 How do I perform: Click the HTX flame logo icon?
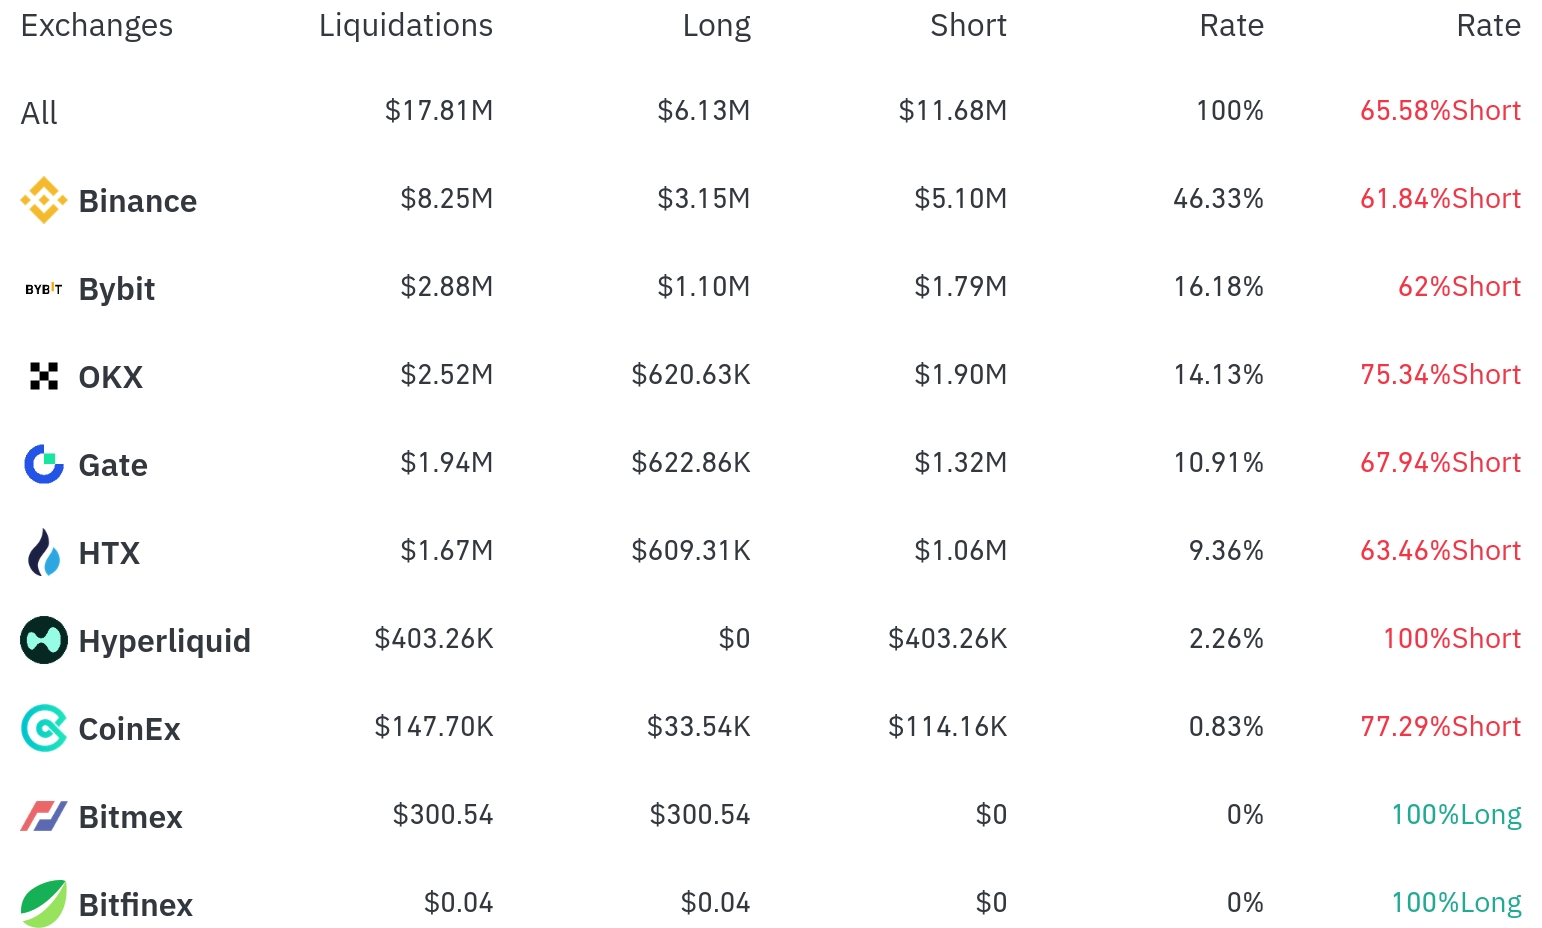[44, 552]
